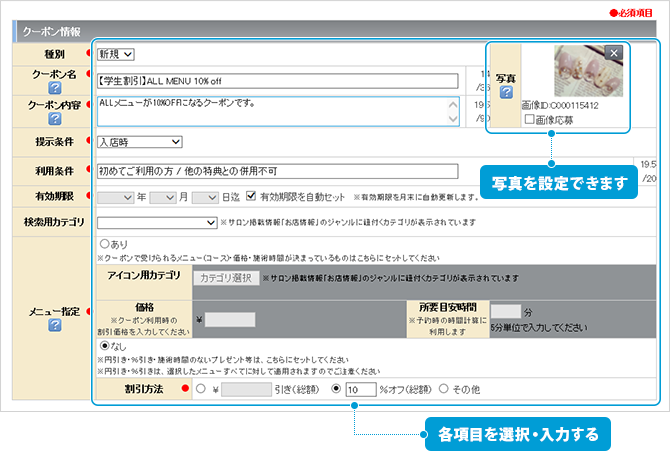Remove the photo with the X button
This screenshot has height=452, width=670.
click(x=614, y=53)
